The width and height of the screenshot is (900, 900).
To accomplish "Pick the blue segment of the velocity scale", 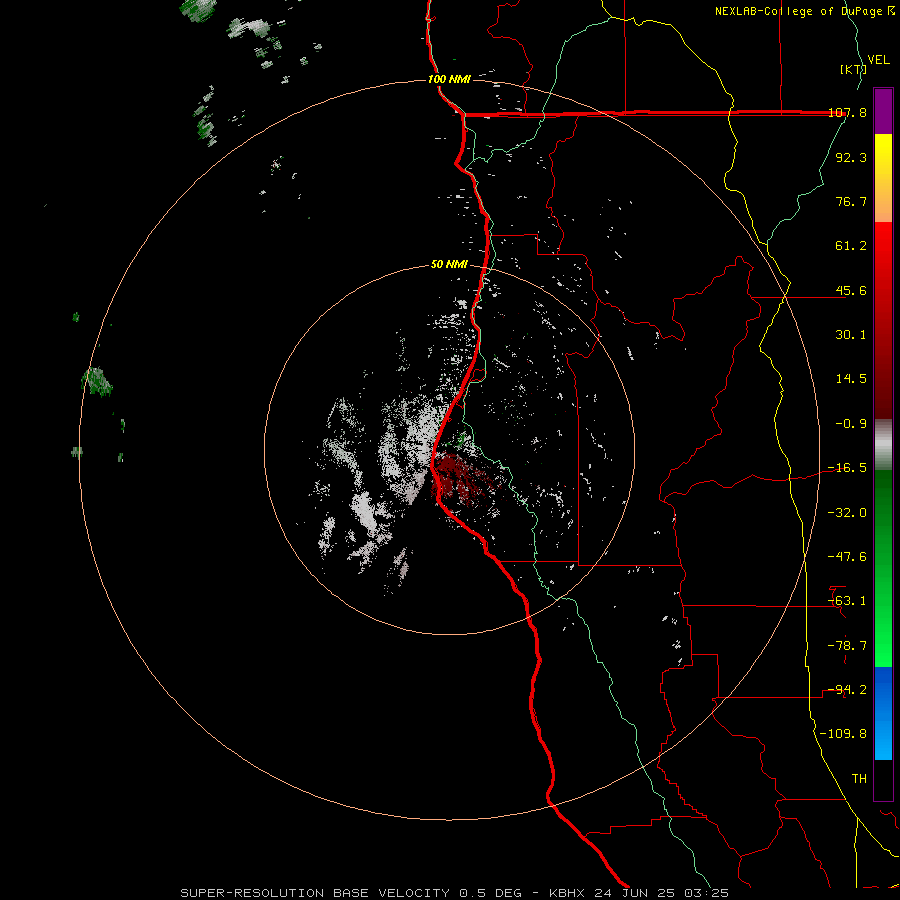I will pyautogui.click(x=883, y=713).
